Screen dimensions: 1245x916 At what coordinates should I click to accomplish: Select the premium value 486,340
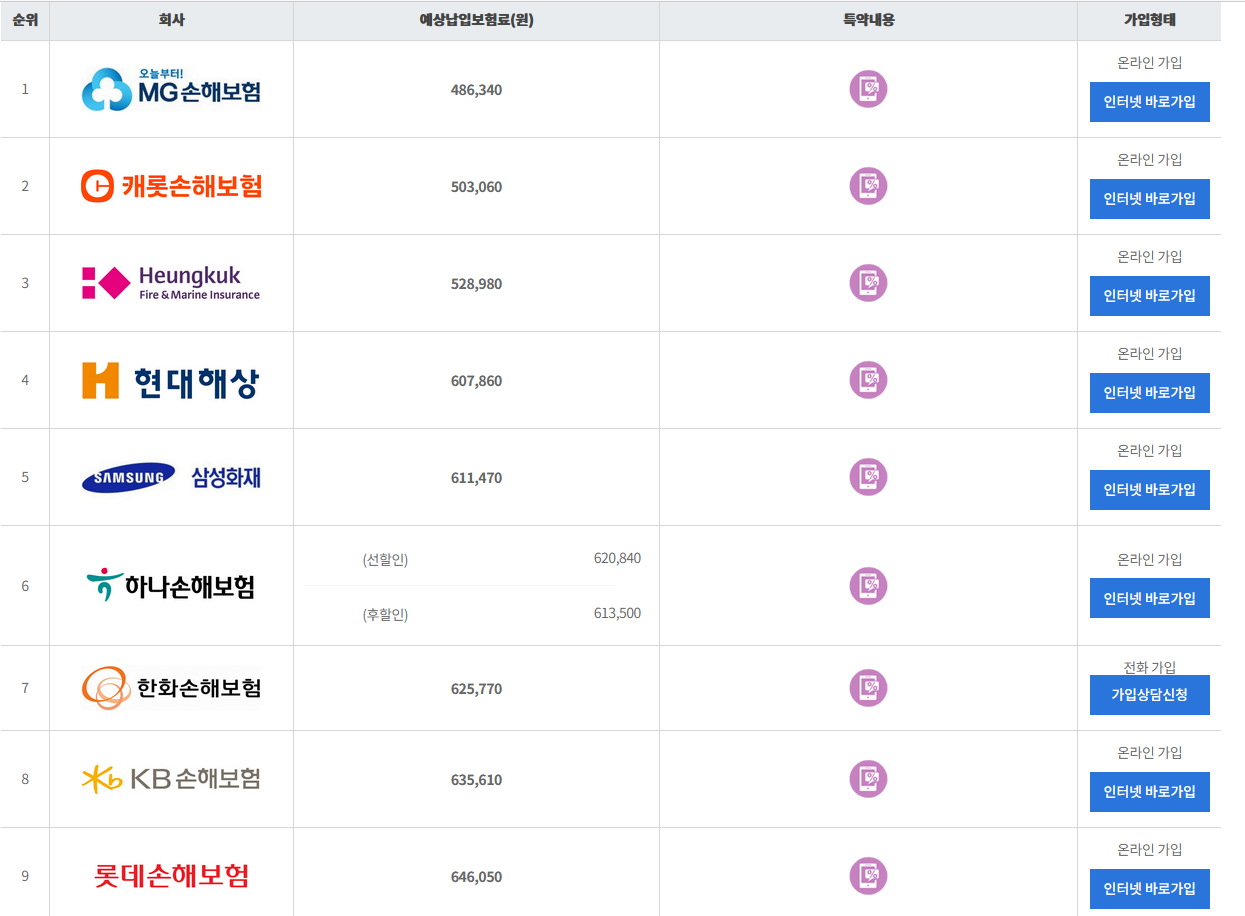pyautogui.click(x=476, y=90)
